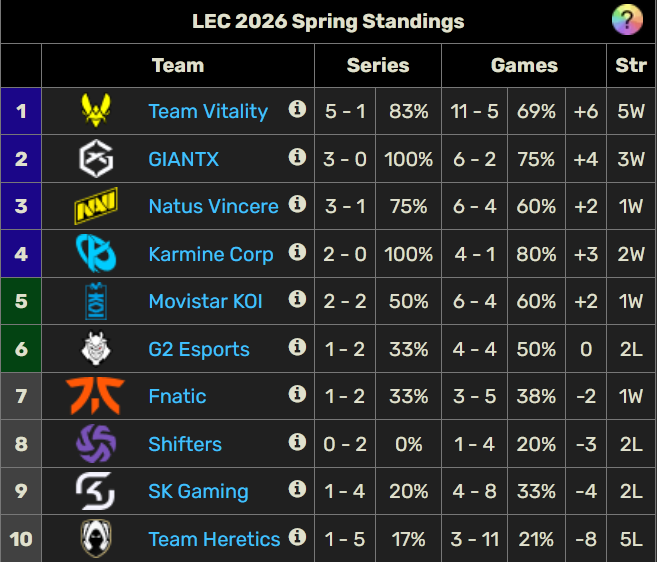Follow the Team Heretics link
This screenshot has height=562, width=657.
click(x=214, y=539)
